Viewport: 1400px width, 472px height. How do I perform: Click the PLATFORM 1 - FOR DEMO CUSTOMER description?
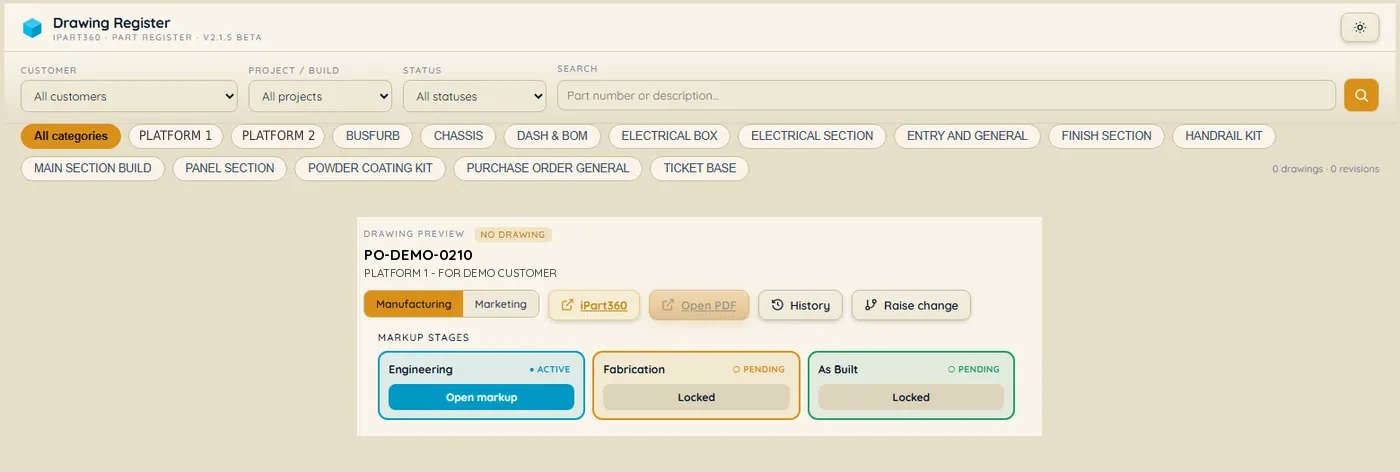[x=460, y=273]
